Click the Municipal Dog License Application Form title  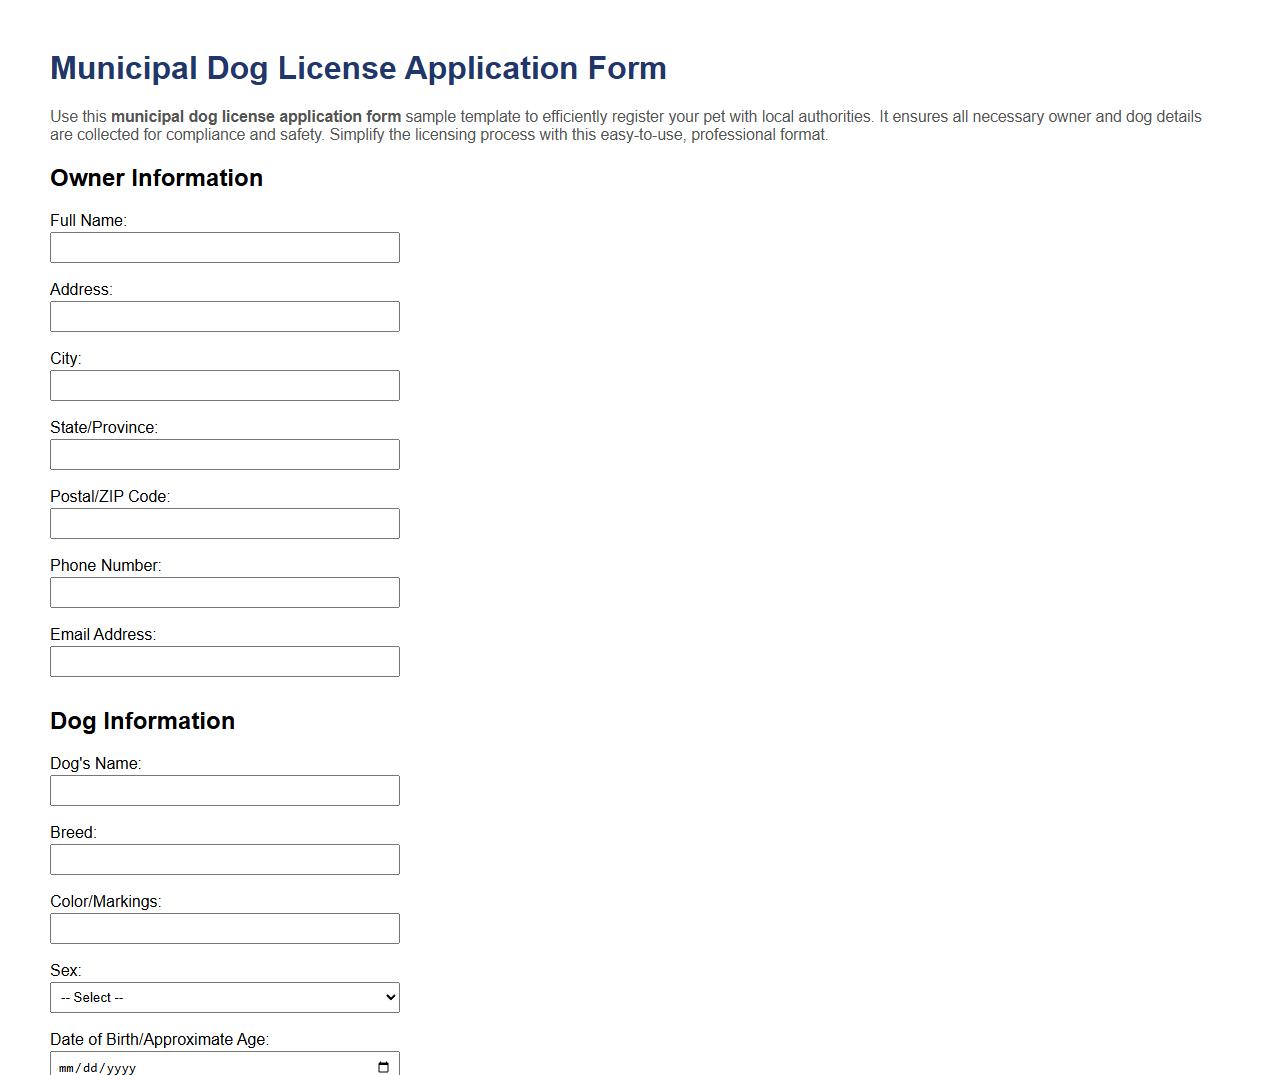(358, 68)
